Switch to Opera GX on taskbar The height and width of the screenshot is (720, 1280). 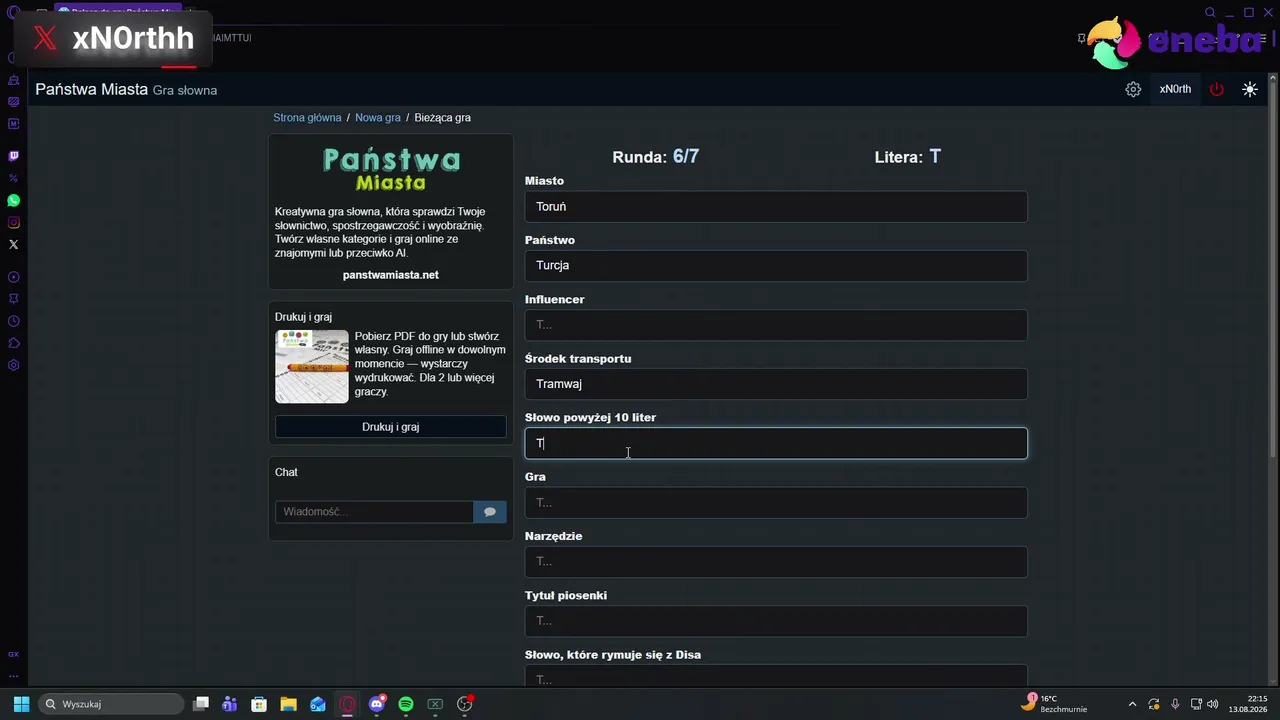347,704
